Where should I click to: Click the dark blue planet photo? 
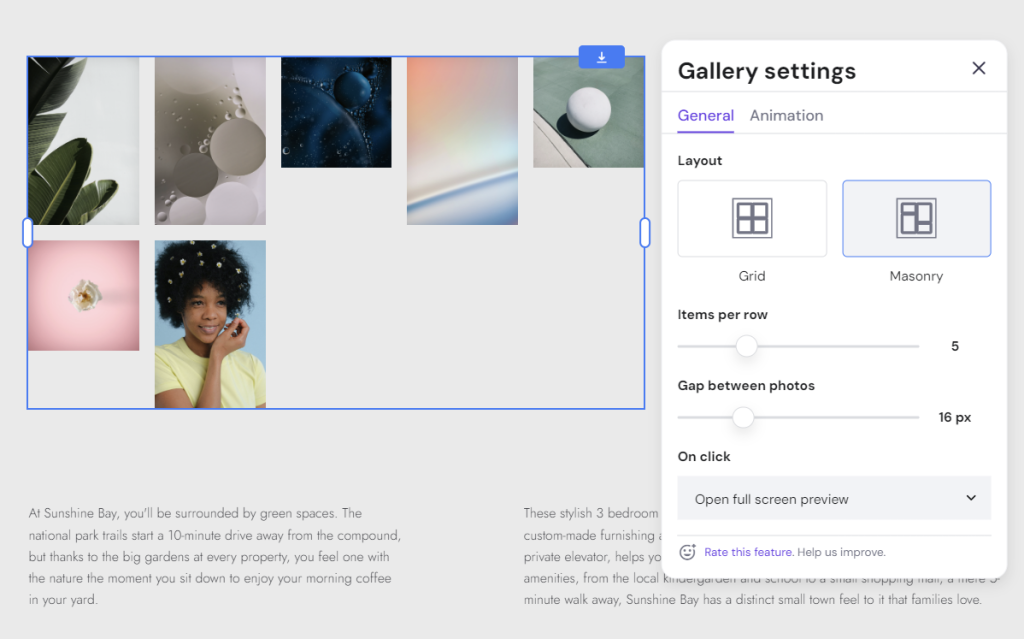click(x=336, y=112)
